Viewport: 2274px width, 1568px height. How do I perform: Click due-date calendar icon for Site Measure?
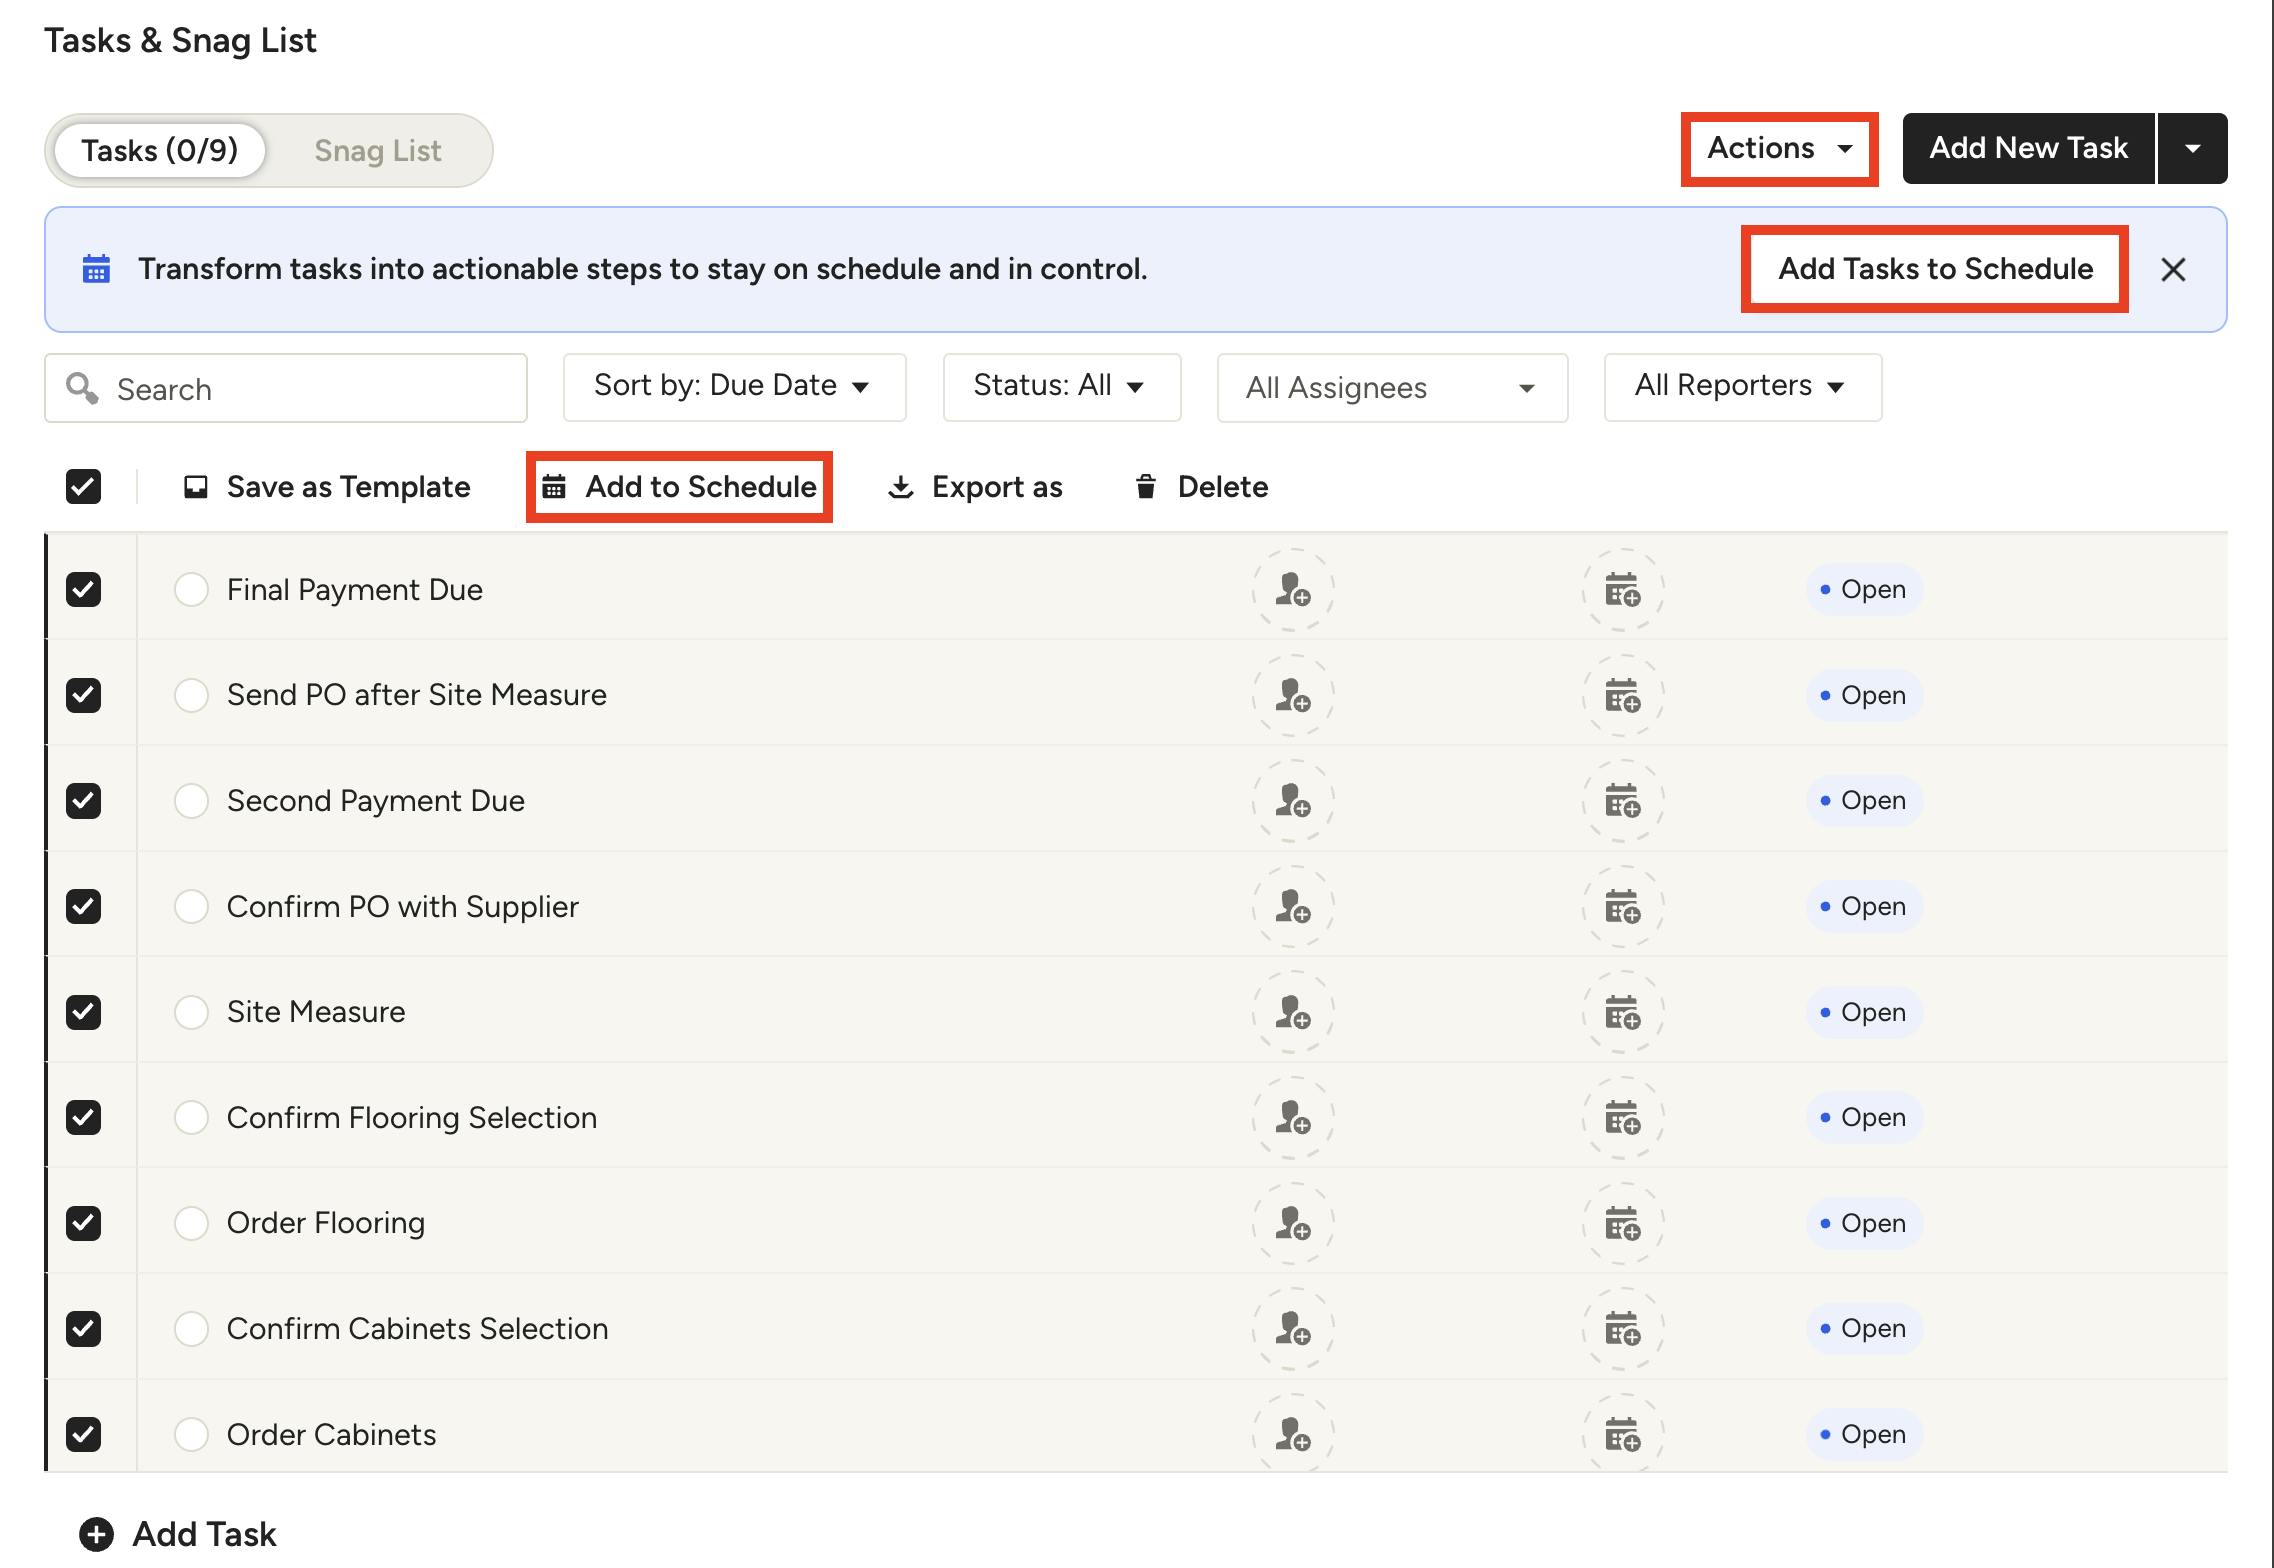click(x=1622, y=1012)
